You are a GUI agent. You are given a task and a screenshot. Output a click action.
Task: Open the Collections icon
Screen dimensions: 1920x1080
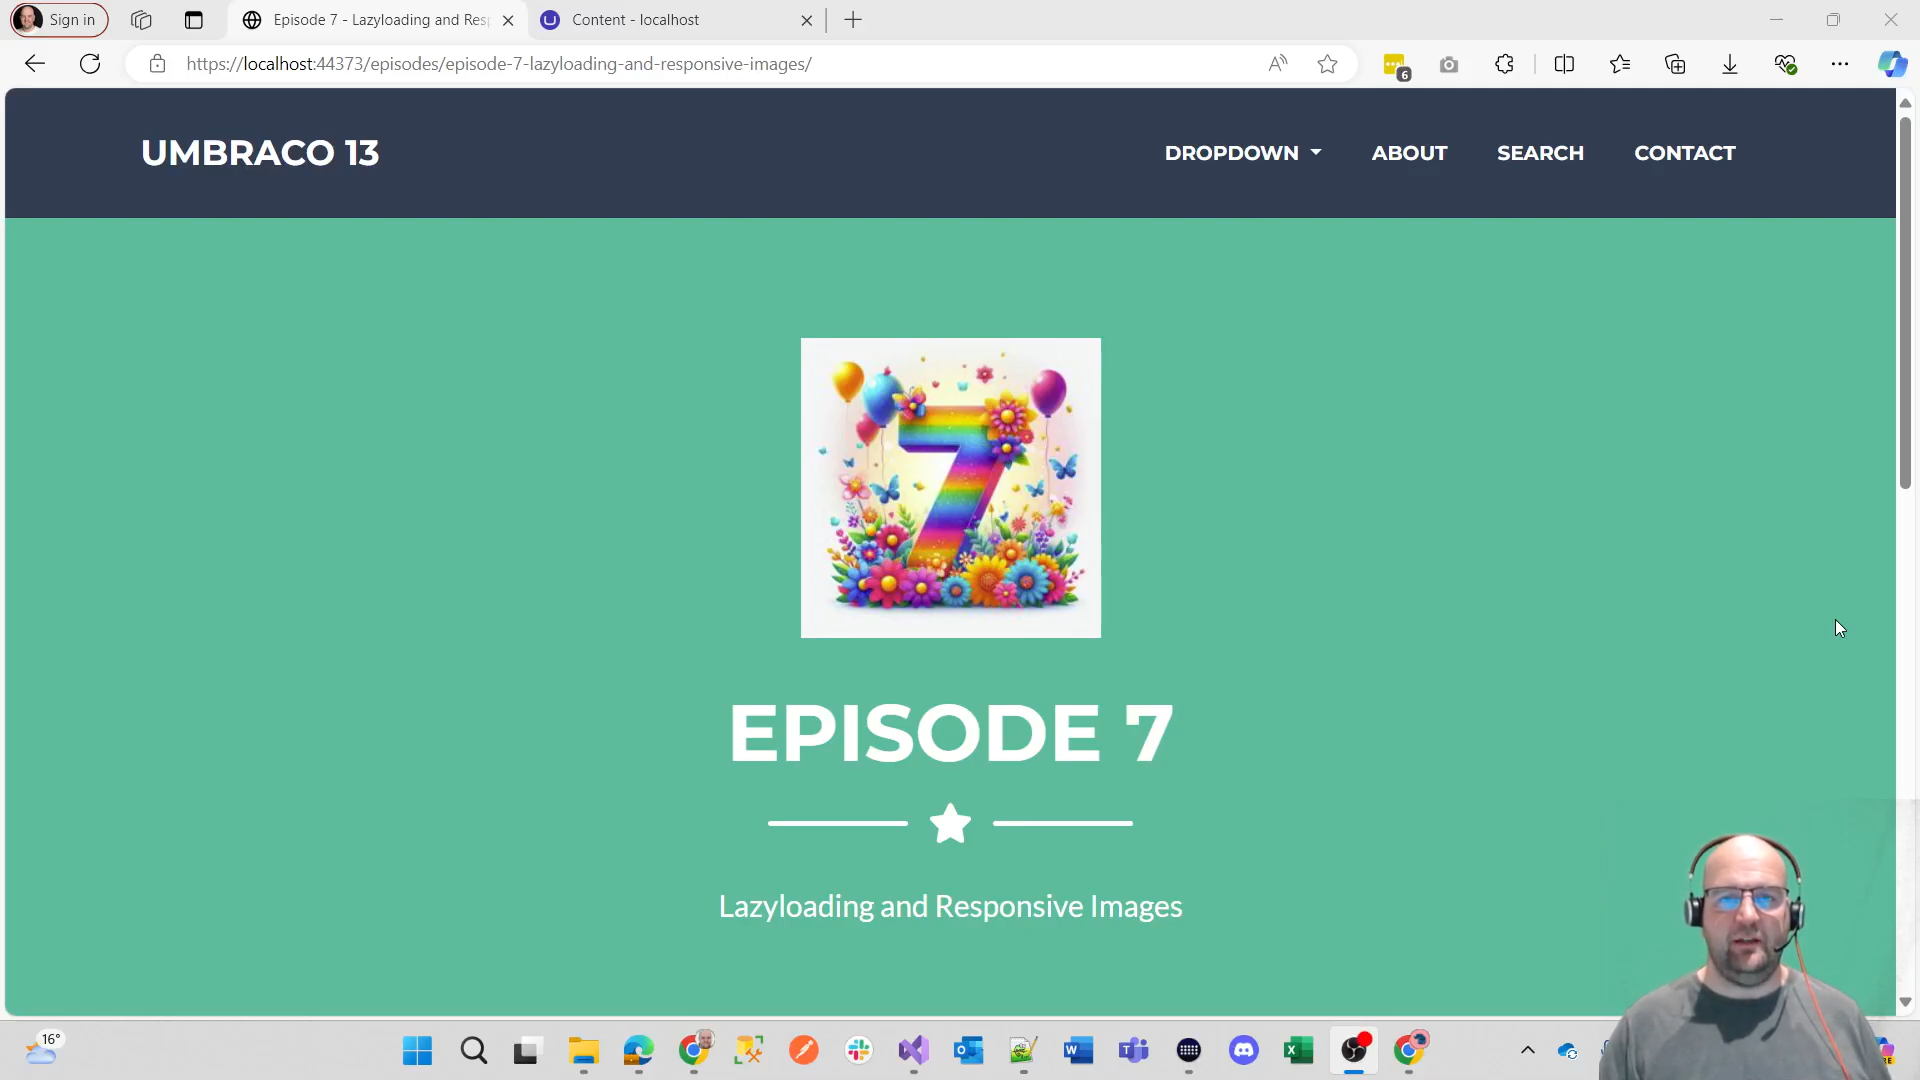[1676, 63]
